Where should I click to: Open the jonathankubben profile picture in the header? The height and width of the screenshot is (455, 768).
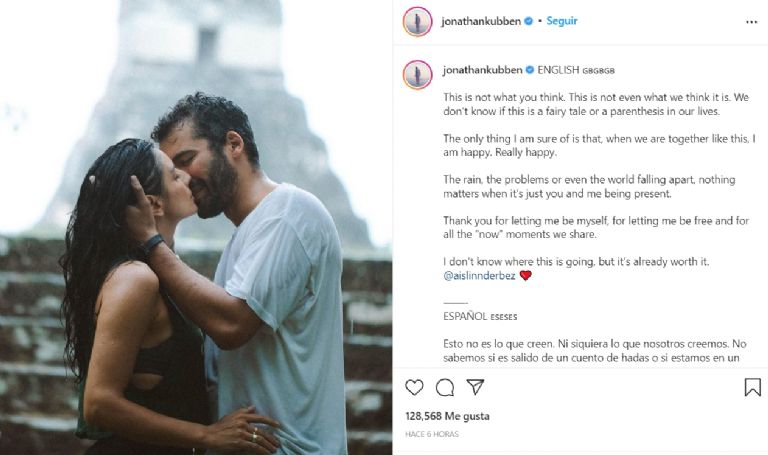click(417, 22)
